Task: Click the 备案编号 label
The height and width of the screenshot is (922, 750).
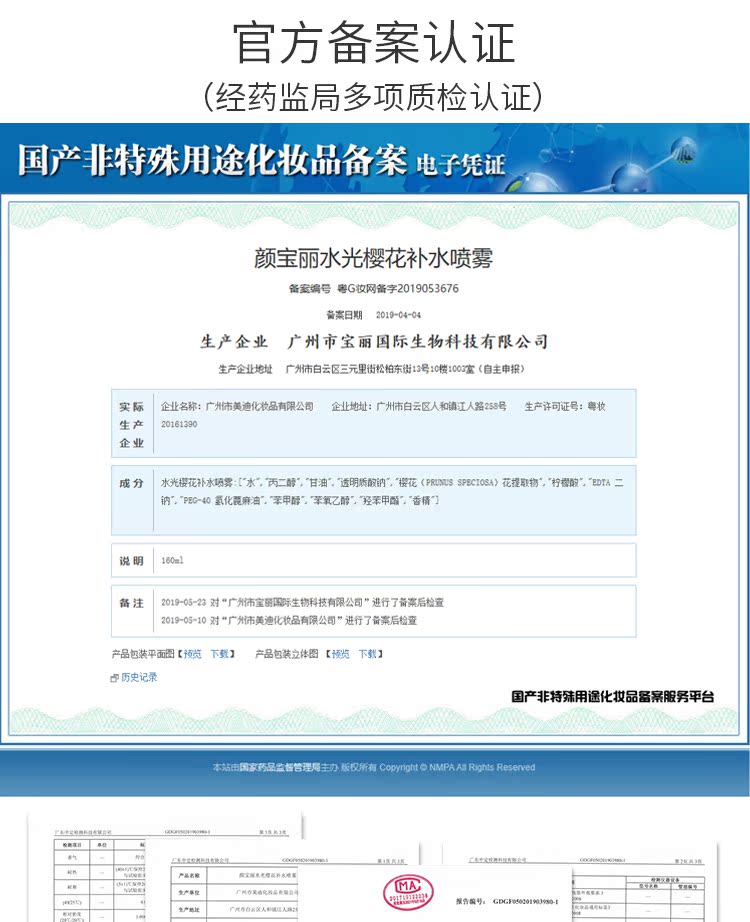Action: pos(309,289)
